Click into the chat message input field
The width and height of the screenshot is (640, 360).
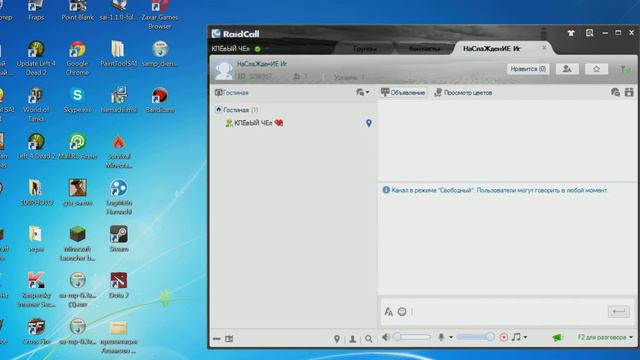click(508, 312)
